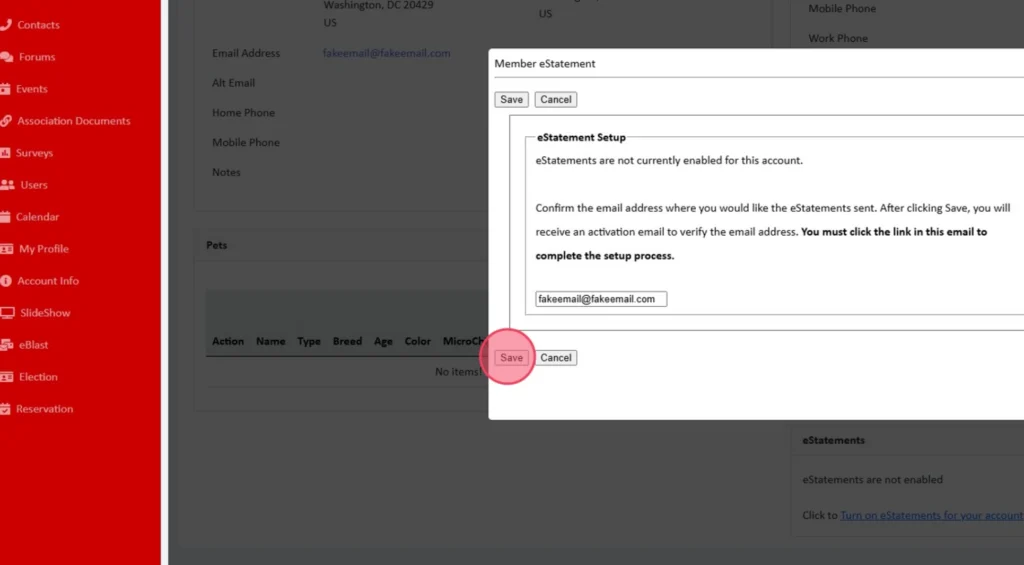Click the chat bubbles icon beside Forums

[6, 57]
